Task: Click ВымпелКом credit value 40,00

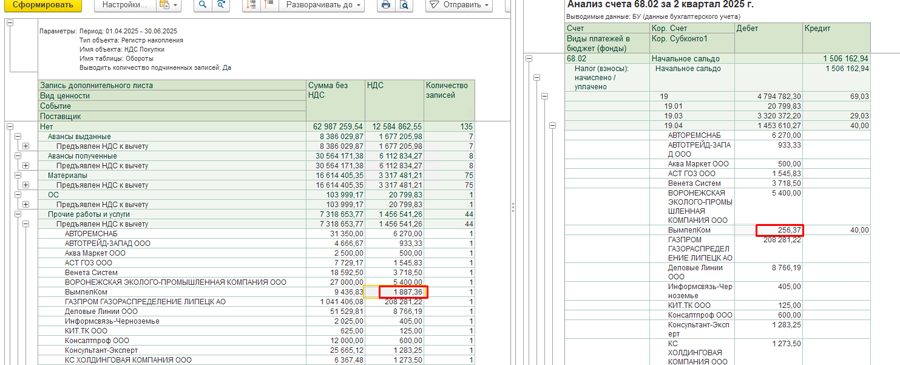Action: click(859, 230)
